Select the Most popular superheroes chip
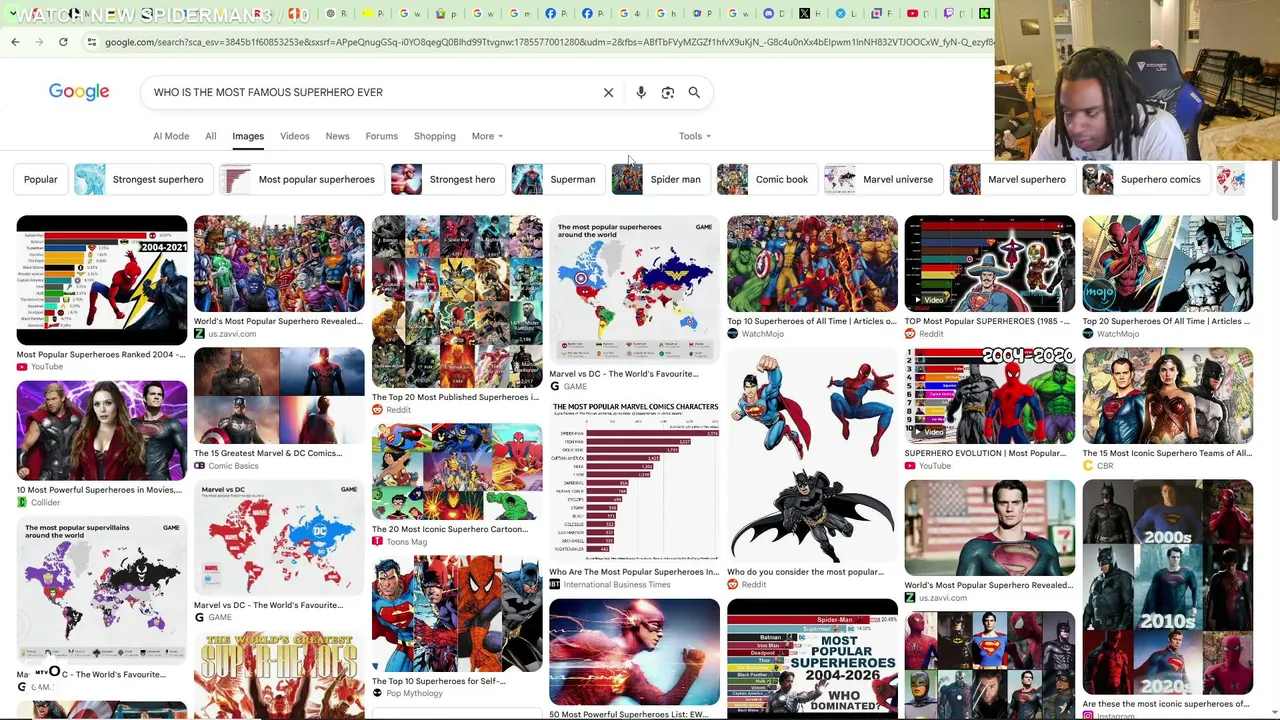1280x720 pixels. [x=300, y=180]
